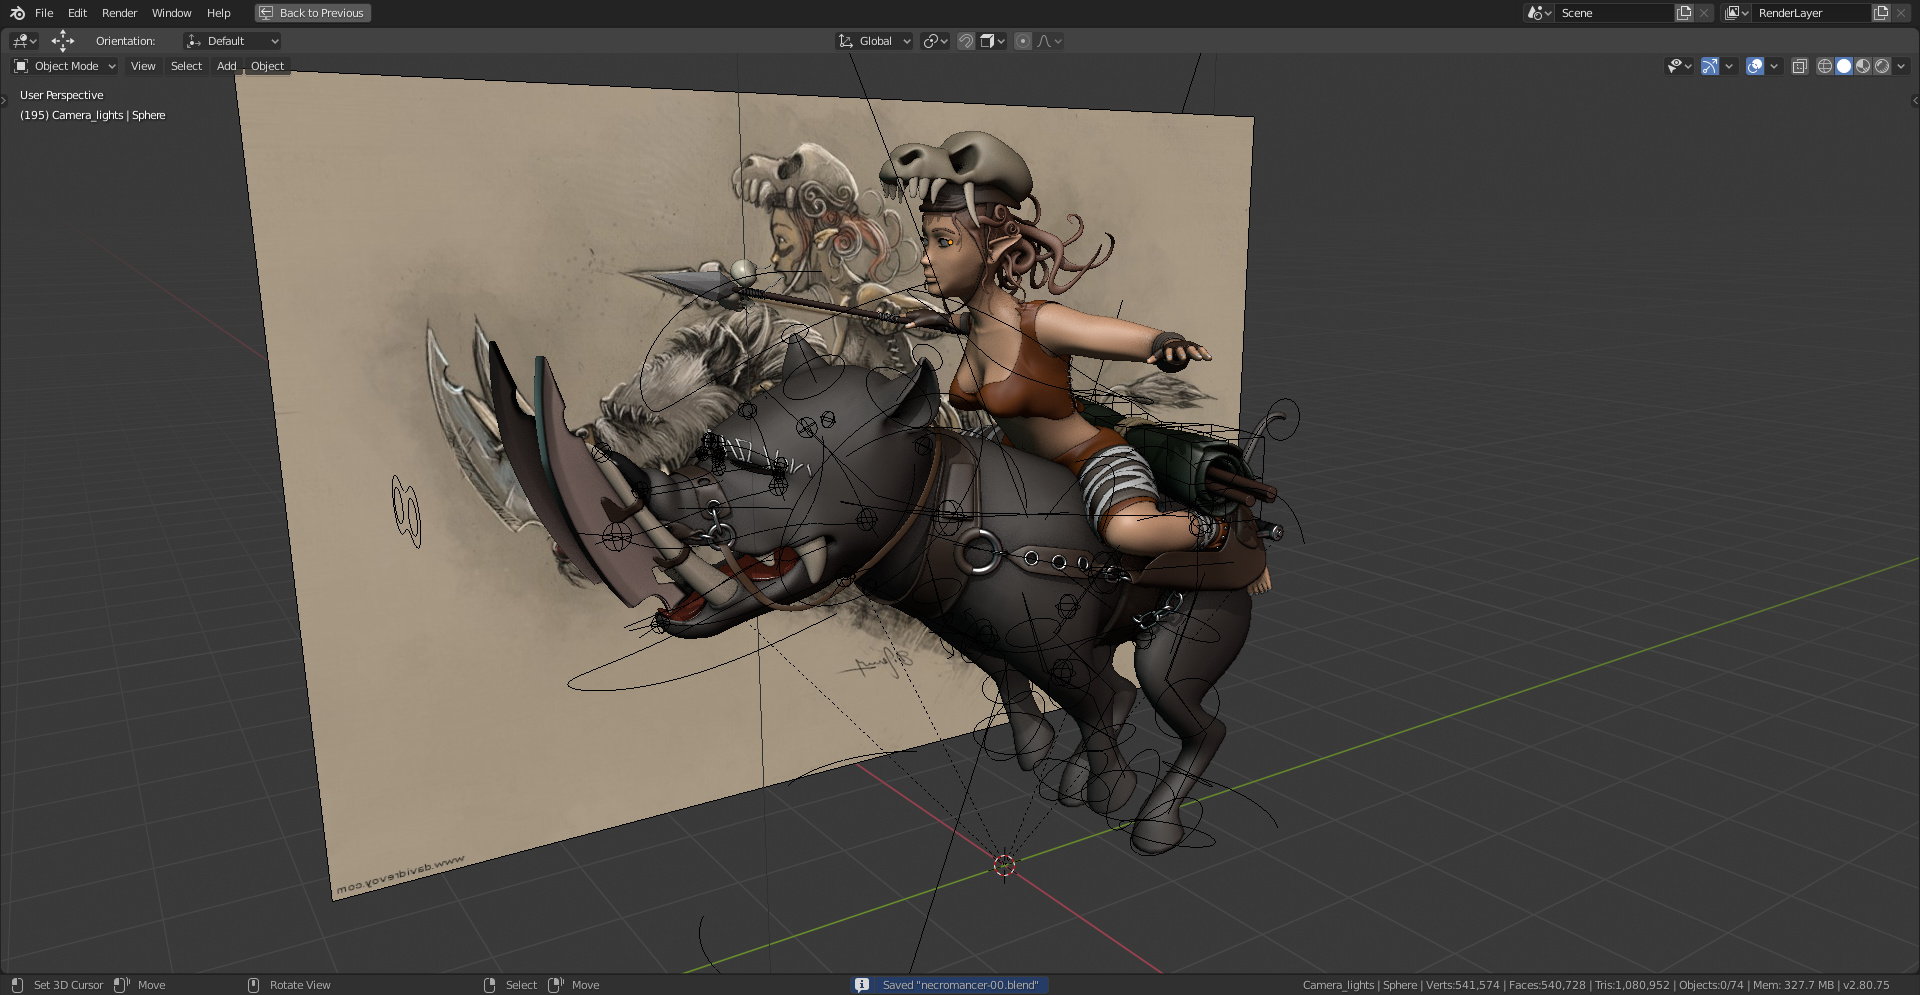
Task: Switch to Wireframe shading
Action: pos(1825,66)
